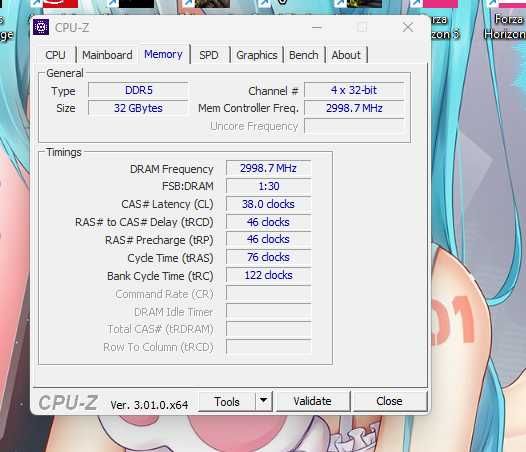Click the 'Size' label
The image size is (526, 452).
66,108
